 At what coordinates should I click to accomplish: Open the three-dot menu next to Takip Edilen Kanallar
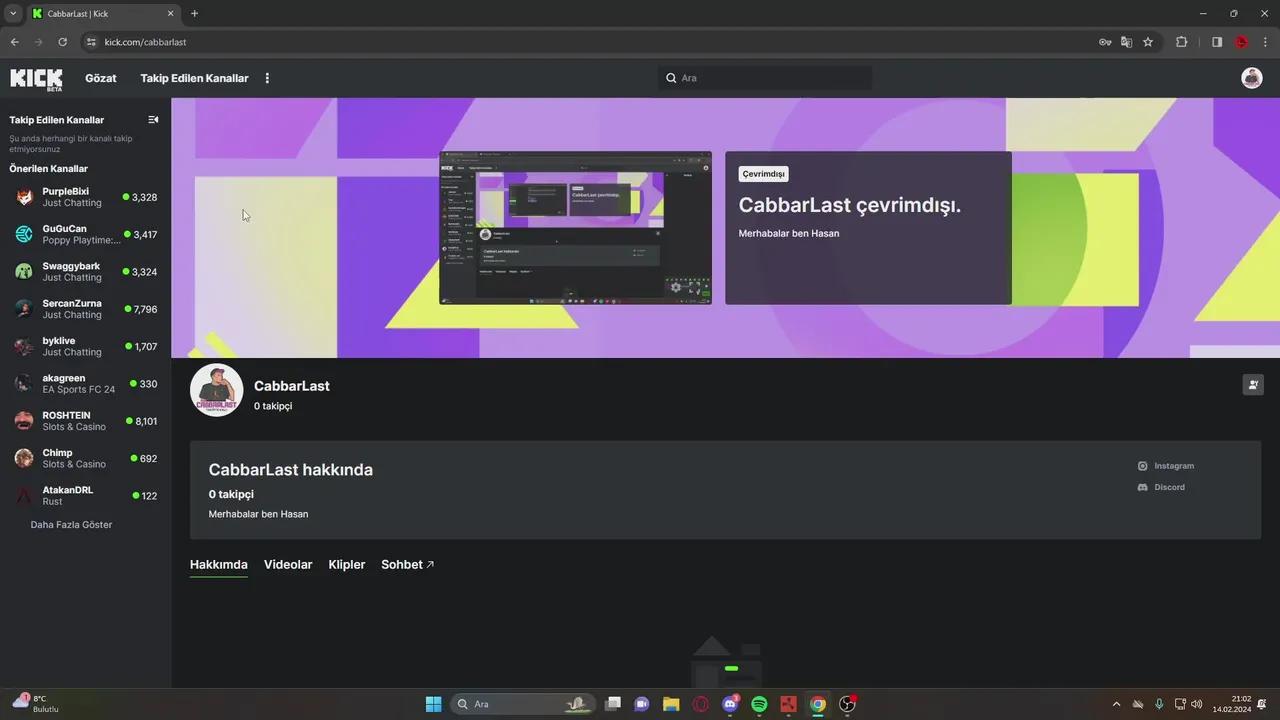point(267,78)
